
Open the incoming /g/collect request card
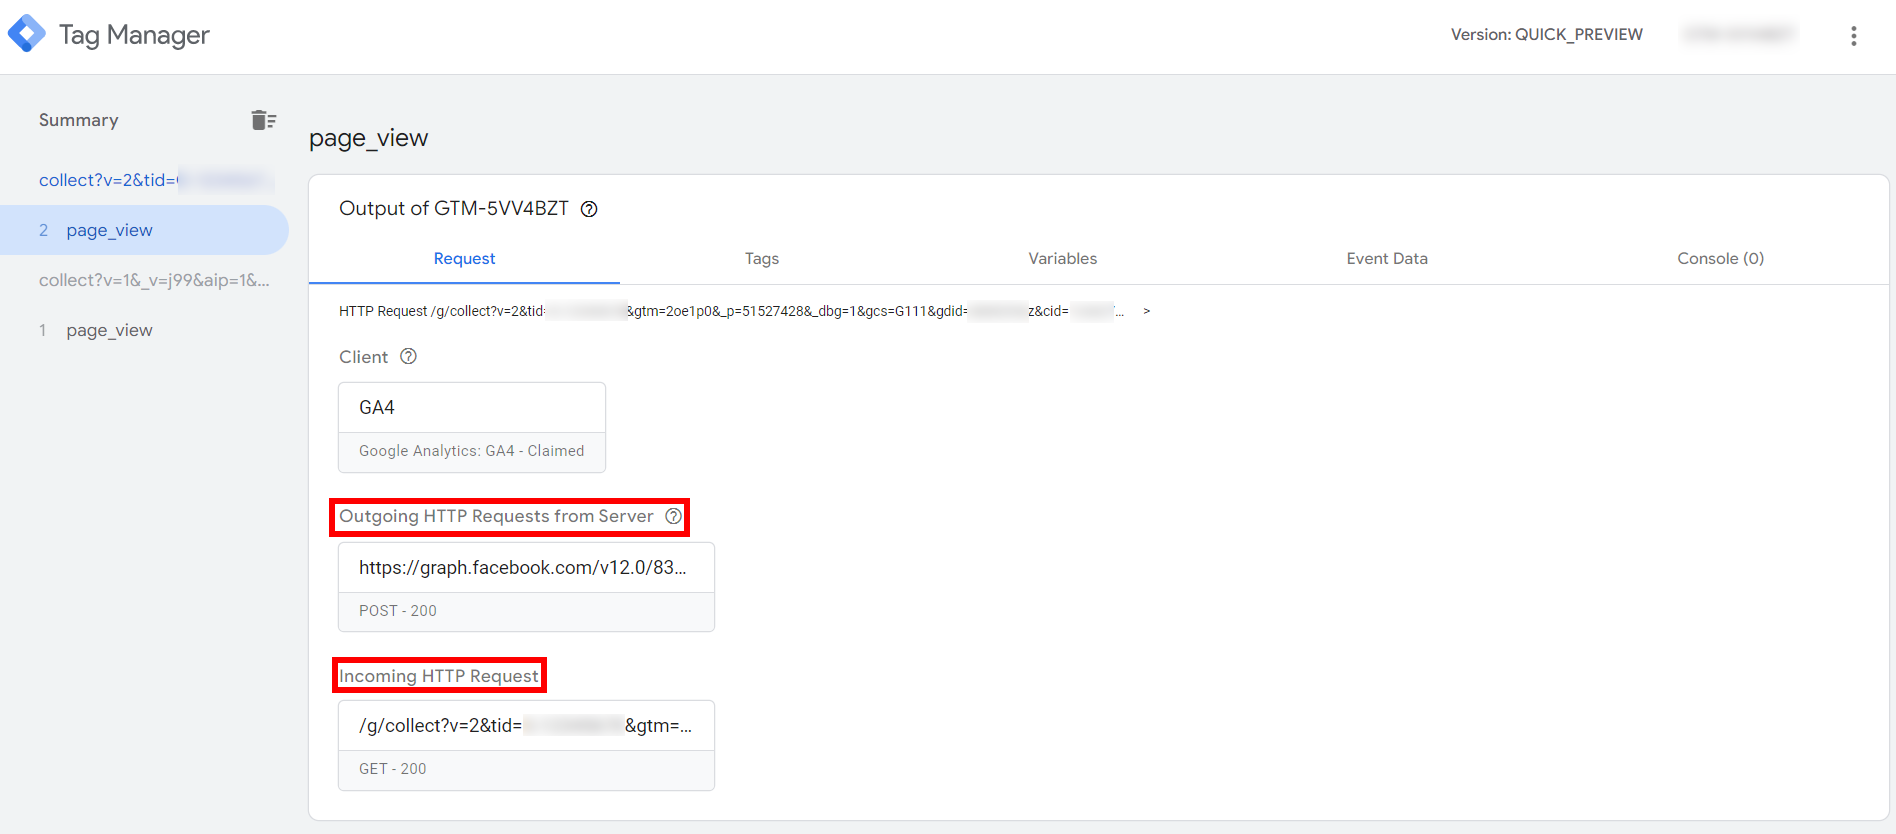pos(526,745)
